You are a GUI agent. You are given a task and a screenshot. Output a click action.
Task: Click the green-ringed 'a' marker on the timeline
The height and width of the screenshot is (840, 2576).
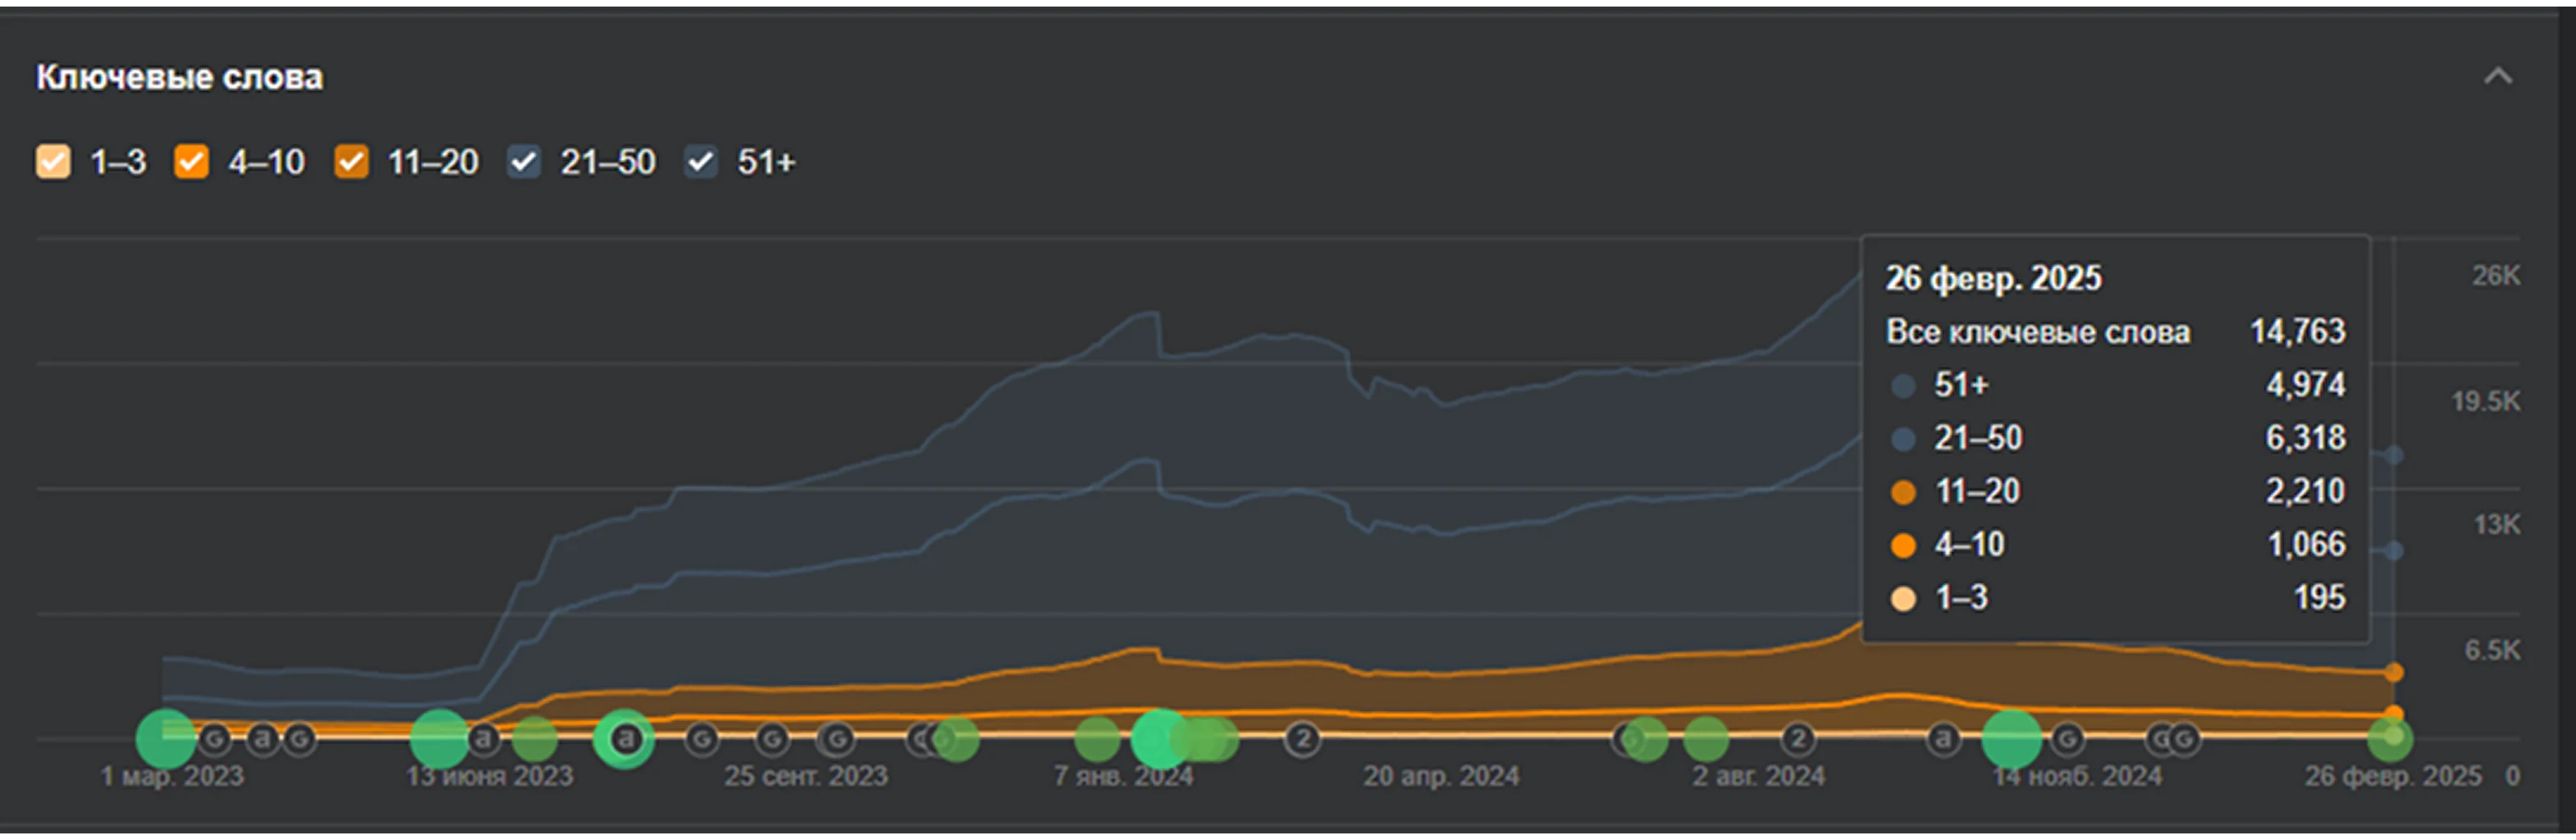click(625, 739)
